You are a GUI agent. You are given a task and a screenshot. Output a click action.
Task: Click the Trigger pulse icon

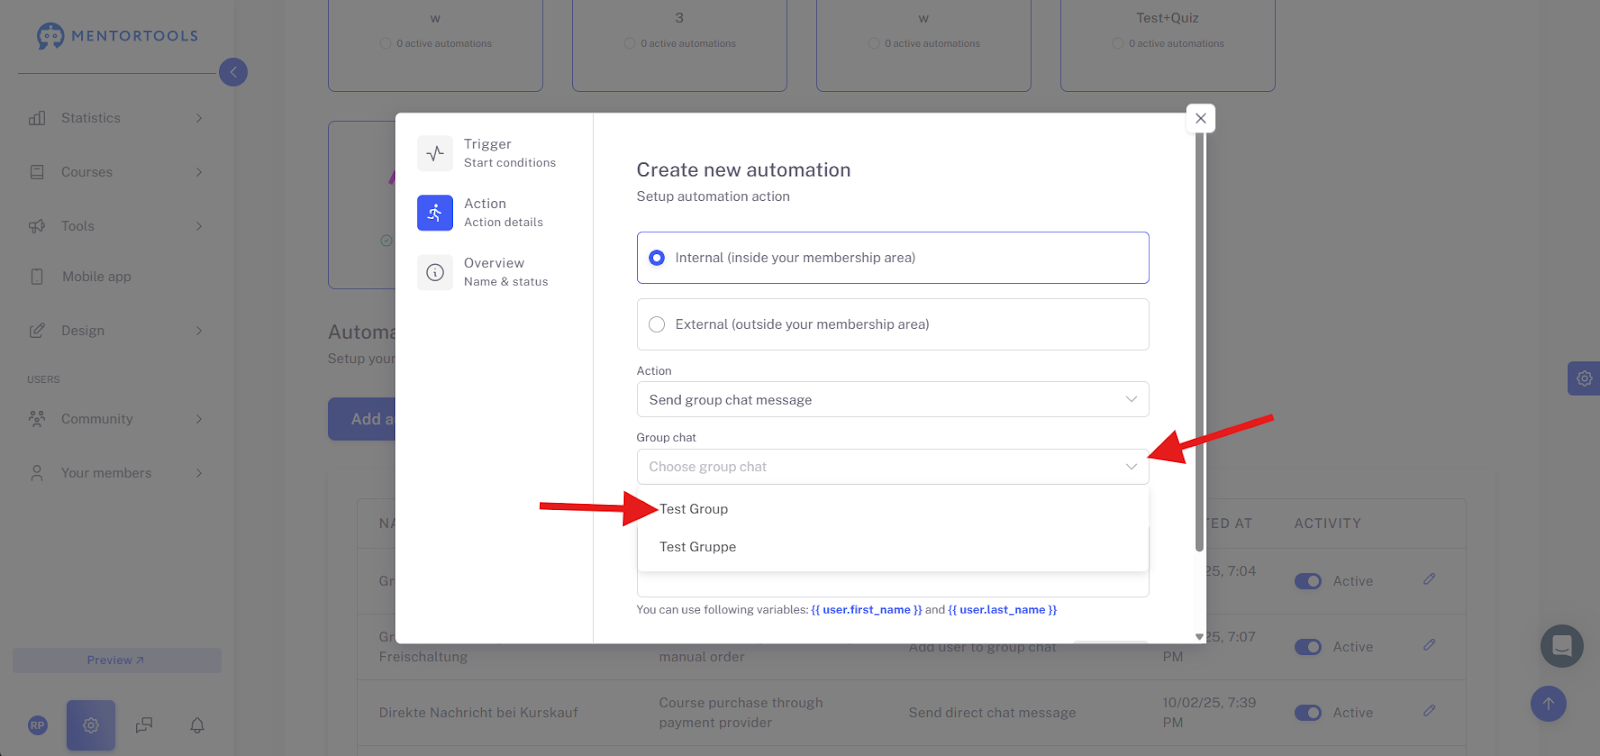[x=435, y=153]
